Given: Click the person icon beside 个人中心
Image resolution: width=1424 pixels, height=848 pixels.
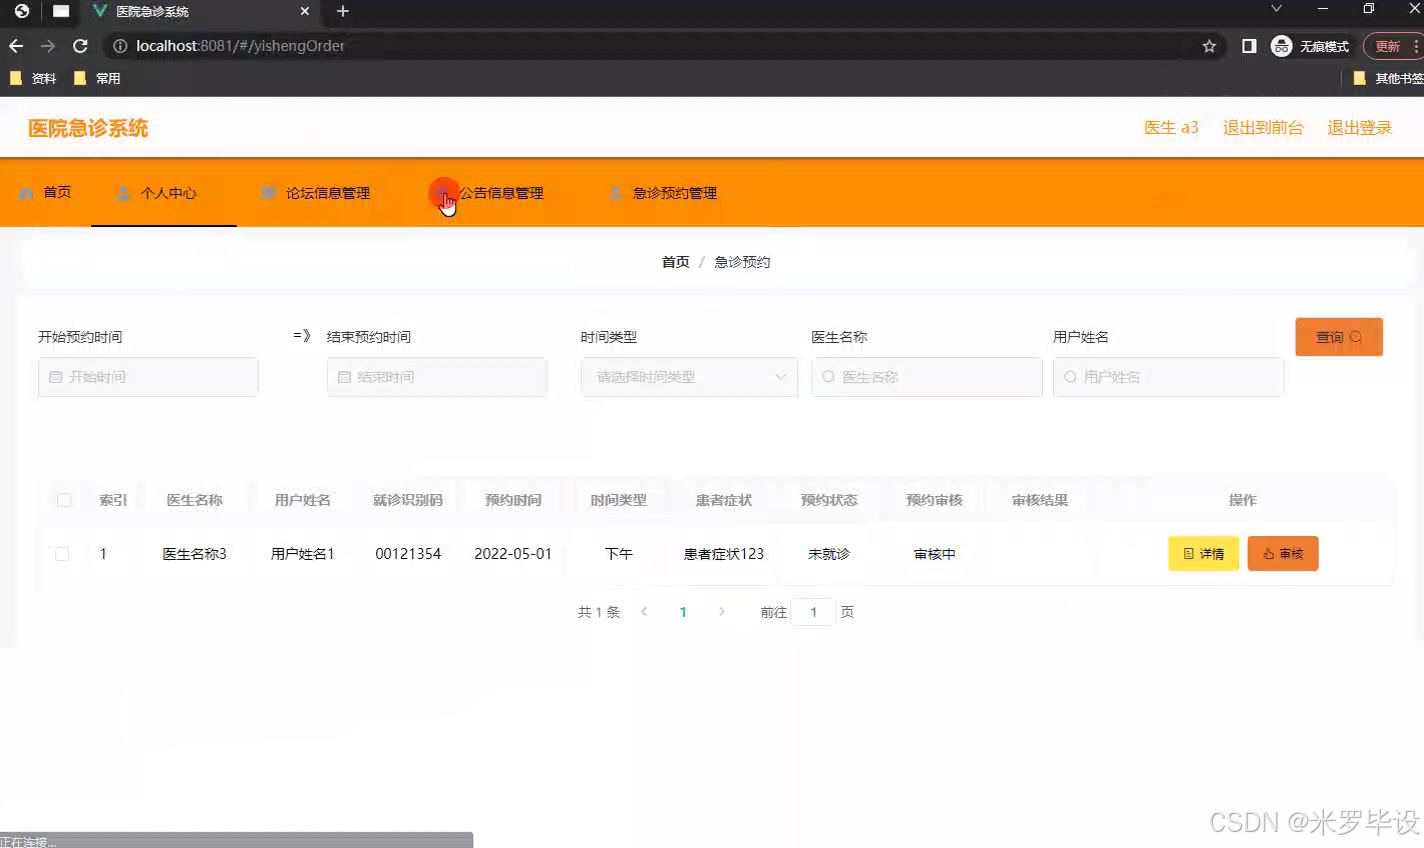Looking at the screenshot, I should pyautogui.click(x=122, y=193).
